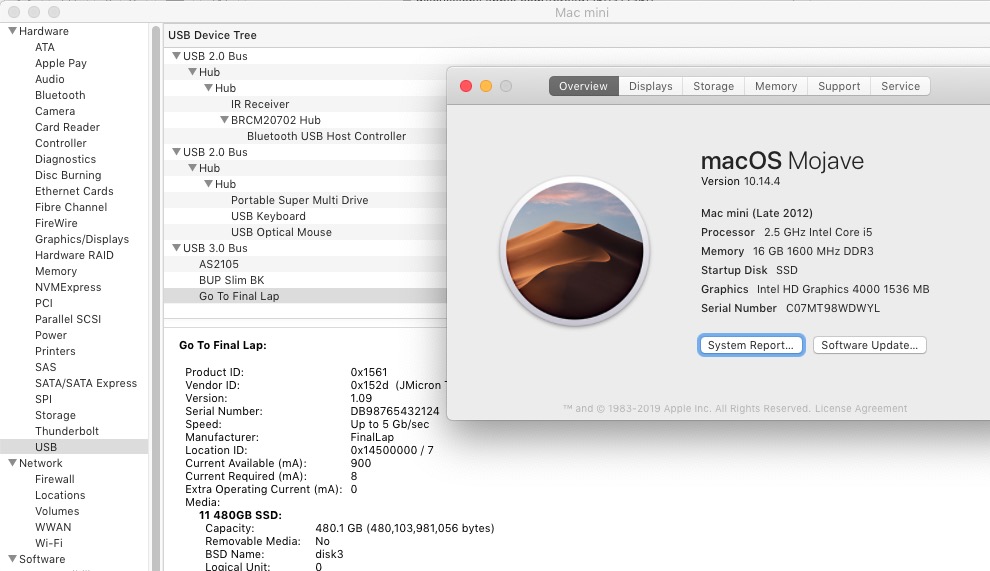990x571 pixels.
Task: Collapse the first USB 2.0 Bus node
Action: pos(176,56)
